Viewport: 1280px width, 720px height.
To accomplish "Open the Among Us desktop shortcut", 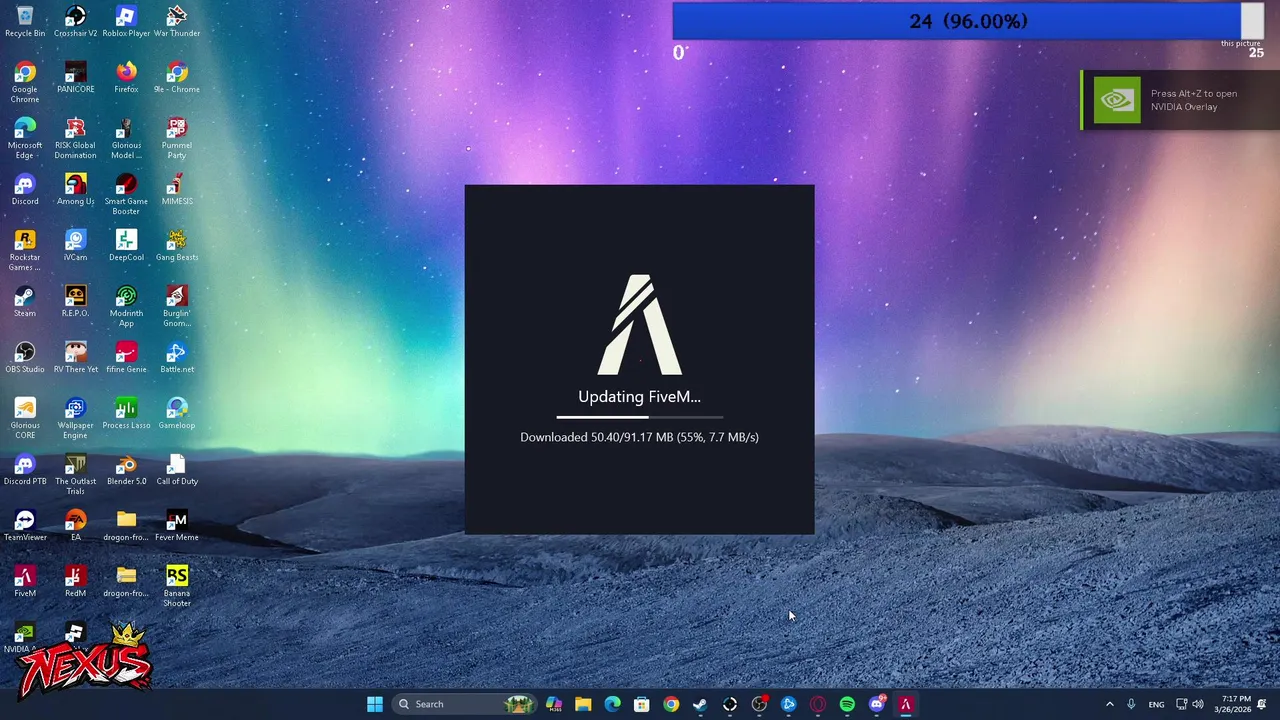I will [x=75, y=189].
